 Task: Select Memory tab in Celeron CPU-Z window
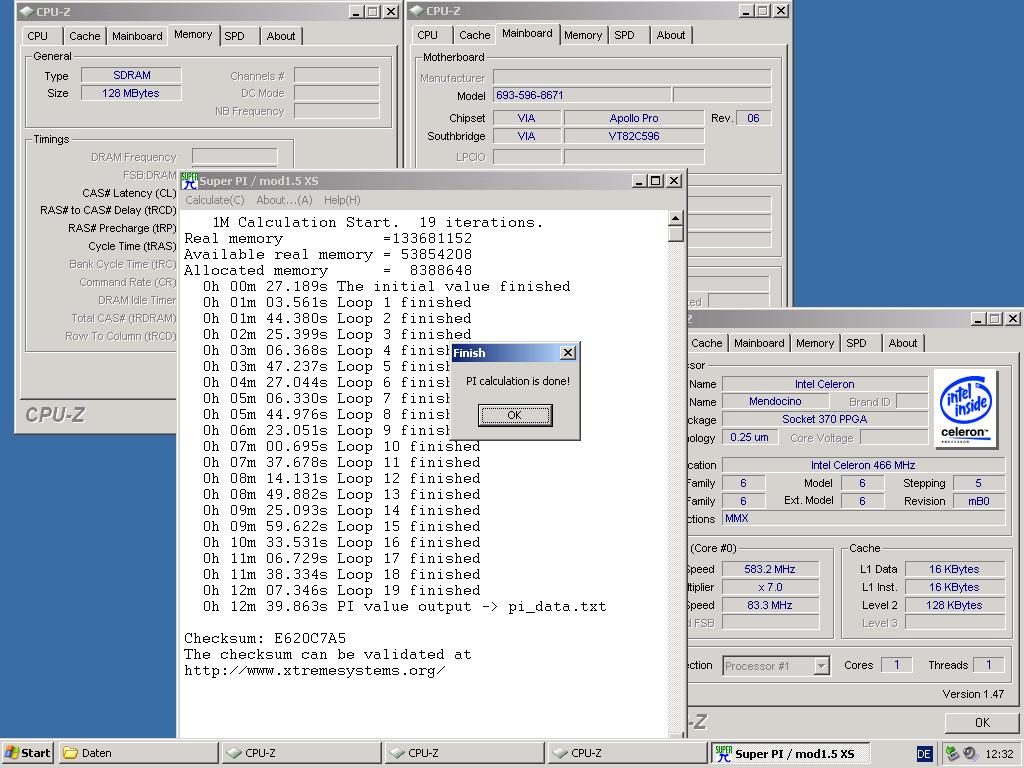(815, 343)
